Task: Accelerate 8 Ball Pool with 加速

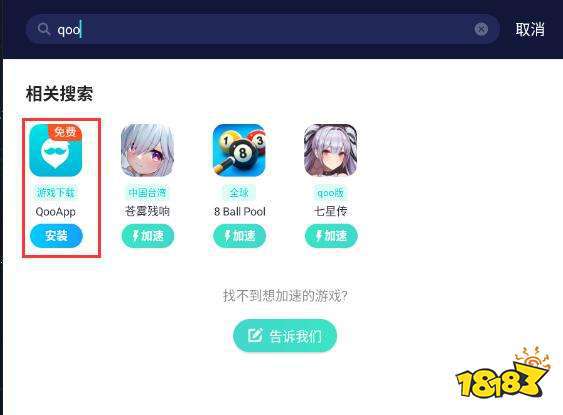Action: [x=239, y=236]
